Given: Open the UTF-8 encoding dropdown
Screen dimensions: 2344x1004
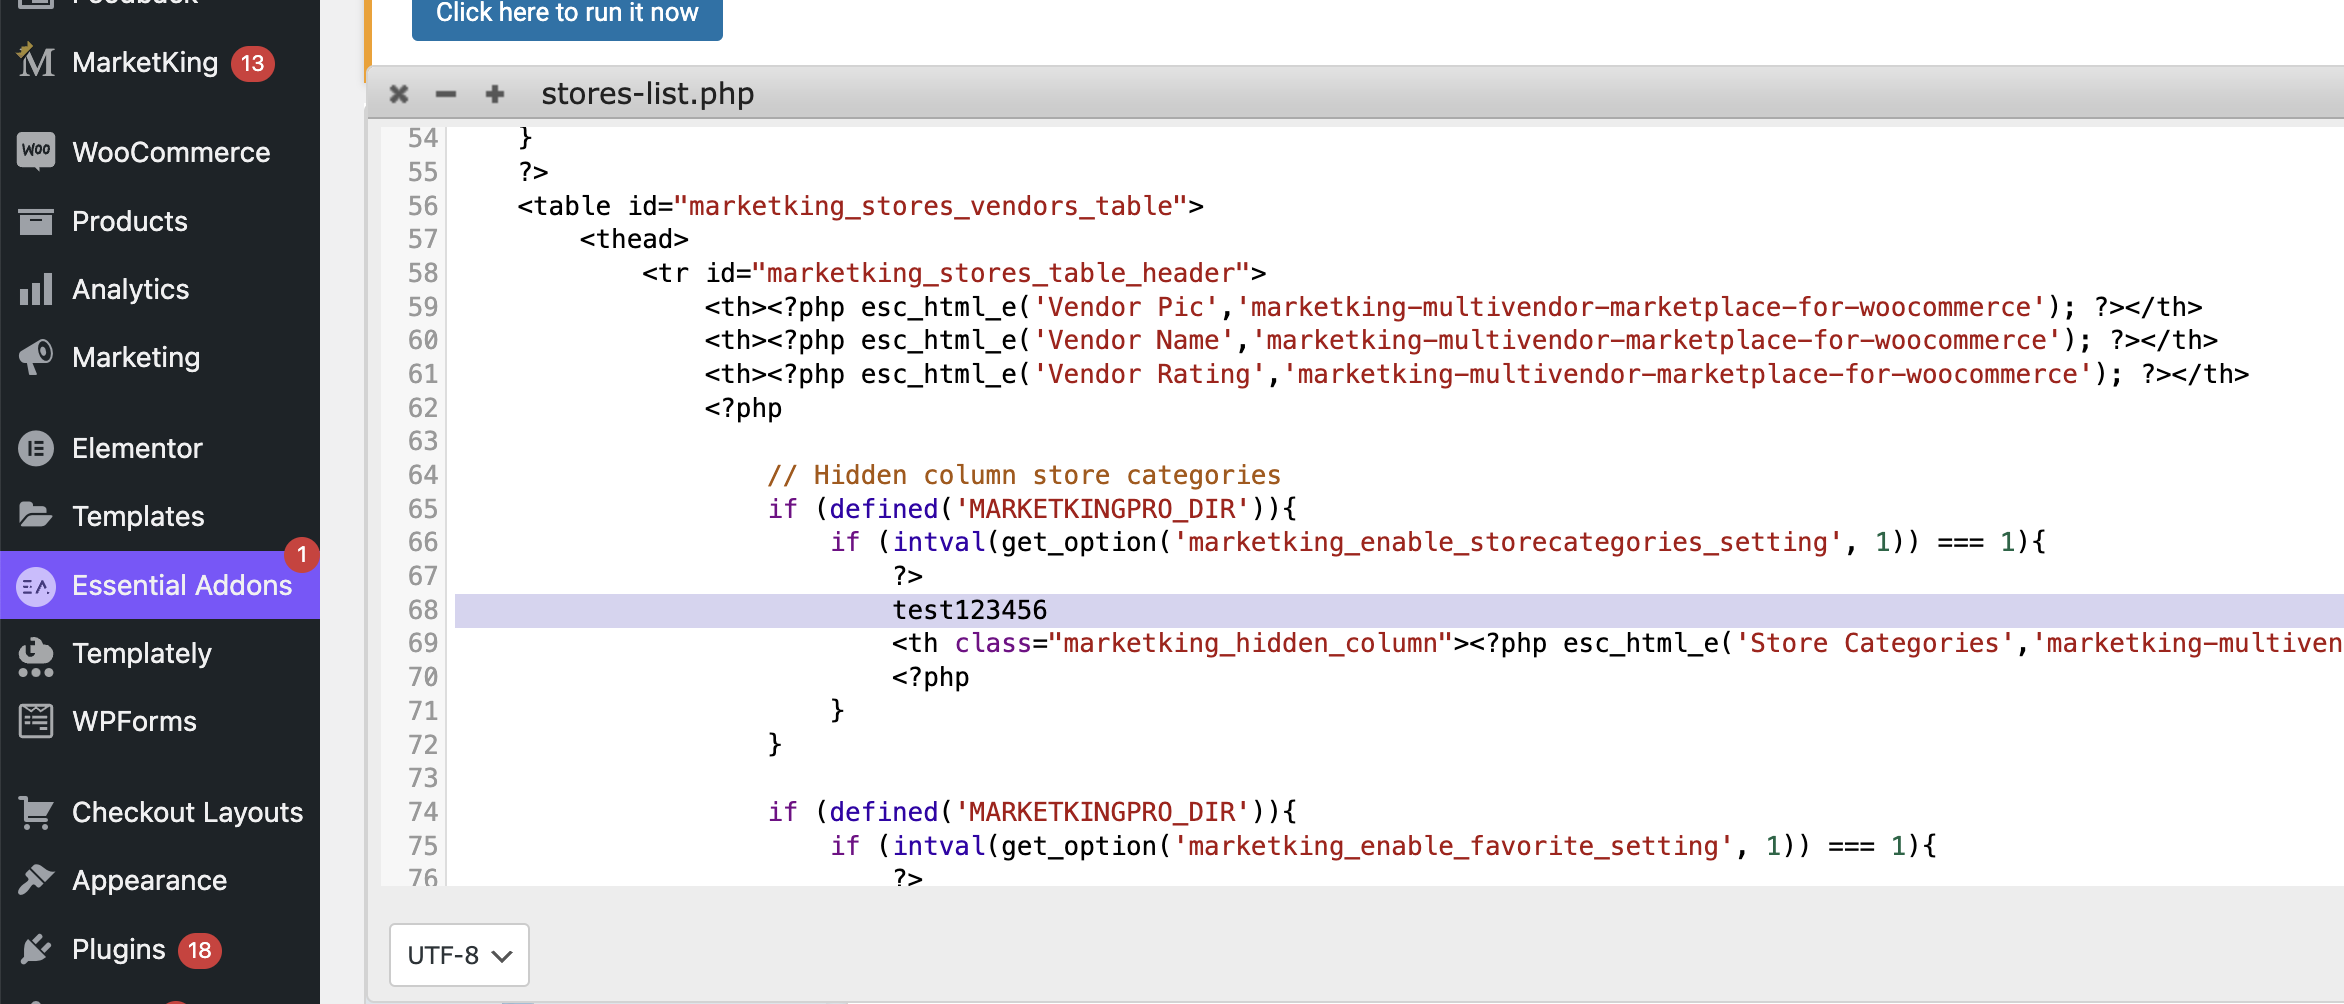Looking at the screenshot, I should pos(459,955).
